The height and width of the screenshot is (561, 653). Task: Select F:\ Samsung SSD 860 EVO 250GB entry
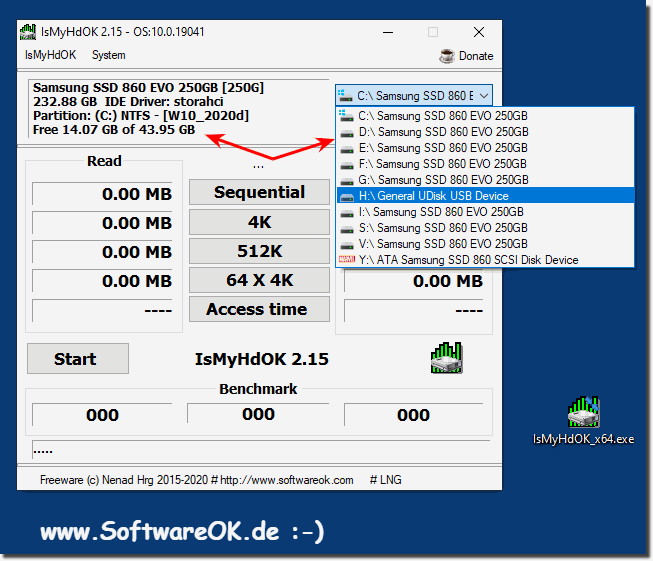coord(485,164)
